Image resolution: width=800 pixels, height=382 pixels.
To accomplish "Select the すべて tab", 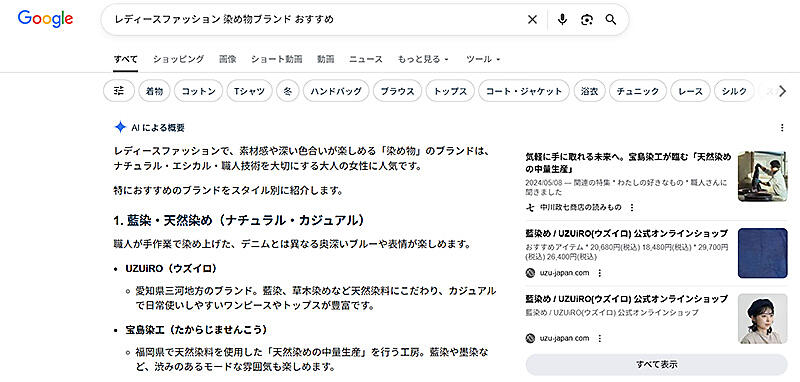I will (126, 59).
